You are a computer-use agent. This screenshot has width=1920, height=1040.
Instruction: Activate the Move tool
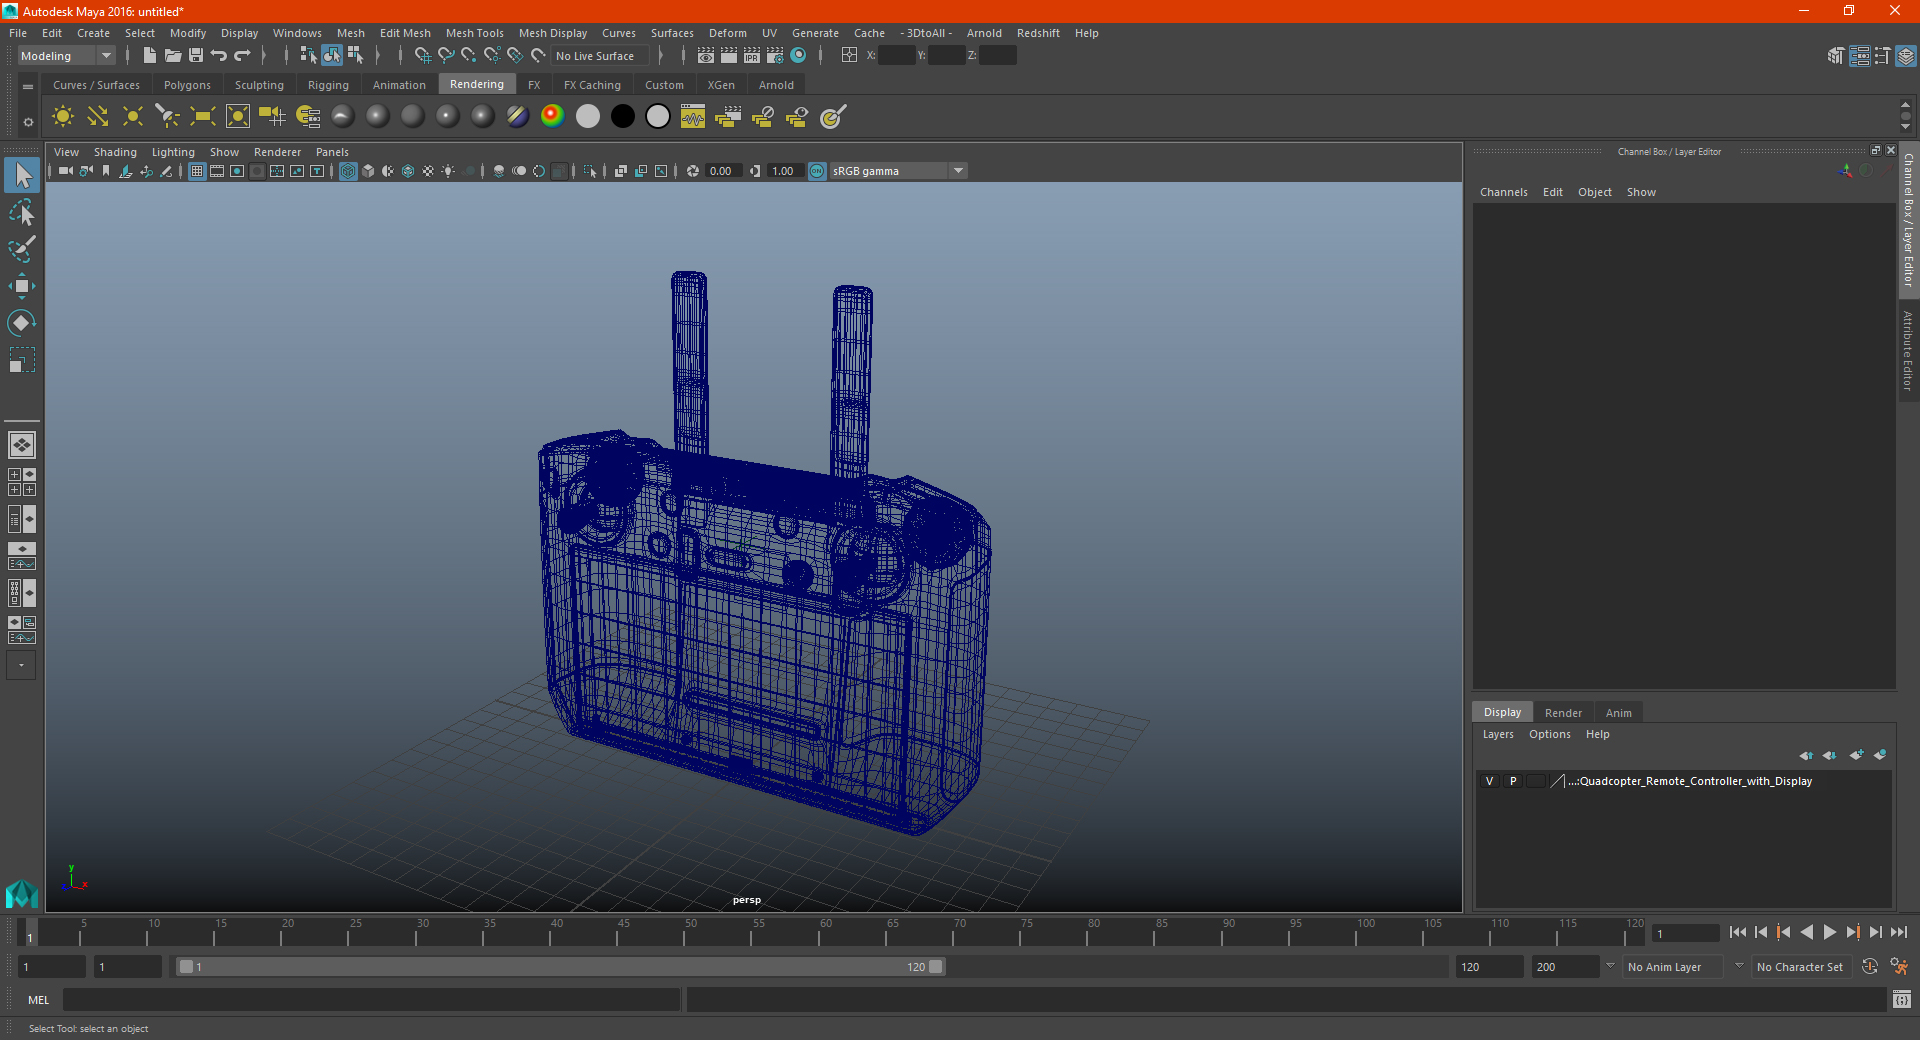coord(22,286)
